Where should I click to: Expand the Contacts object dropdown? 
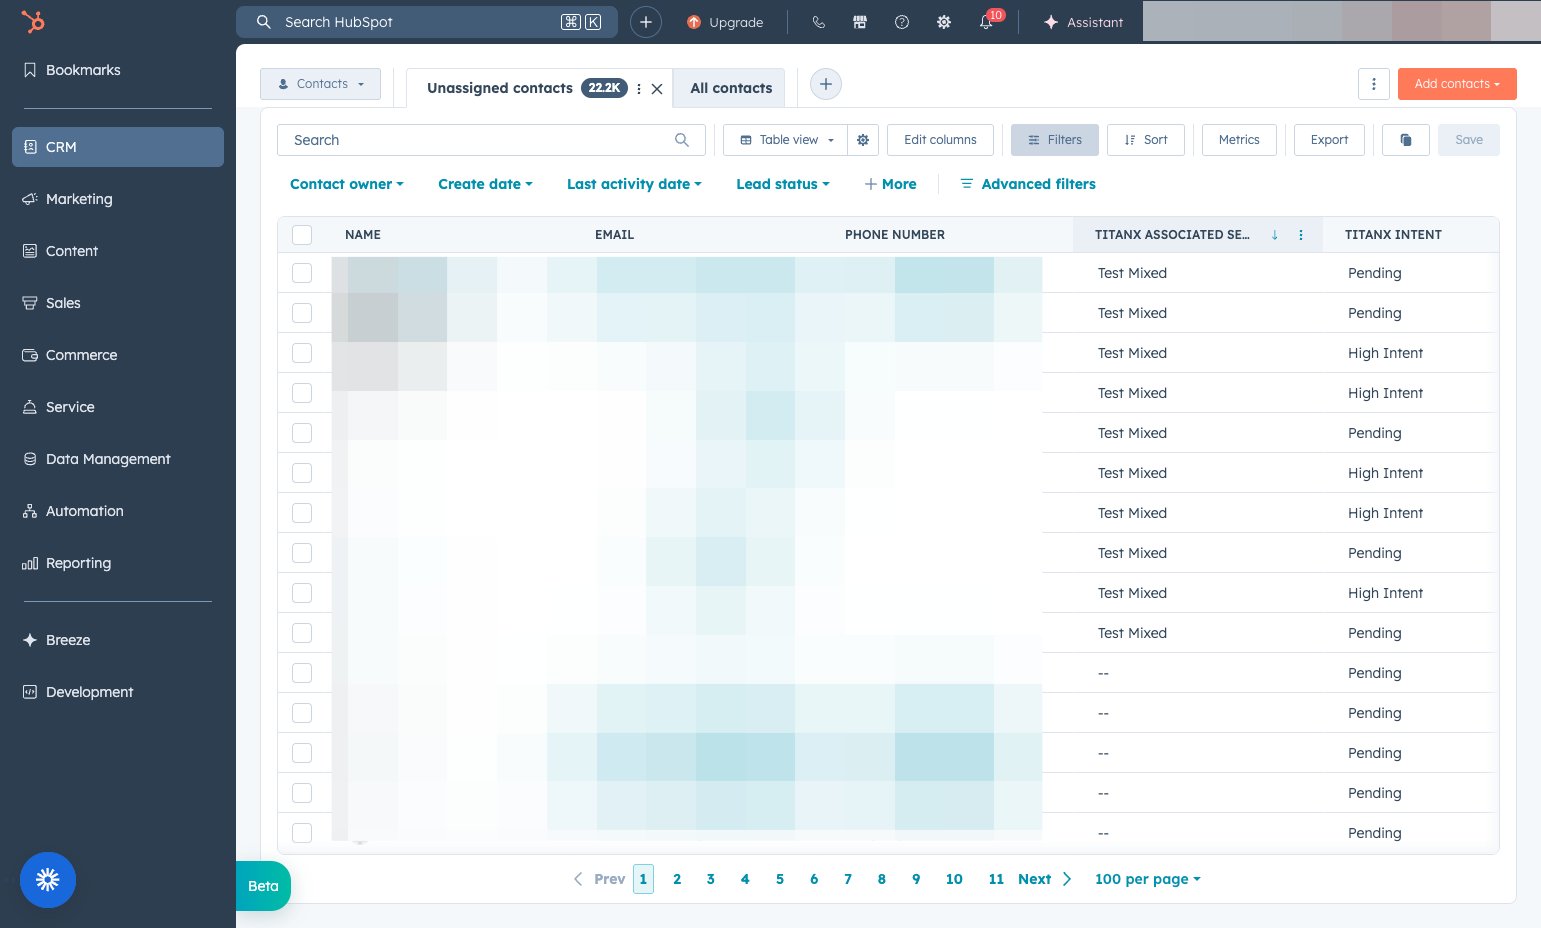[x=320, y=84]
